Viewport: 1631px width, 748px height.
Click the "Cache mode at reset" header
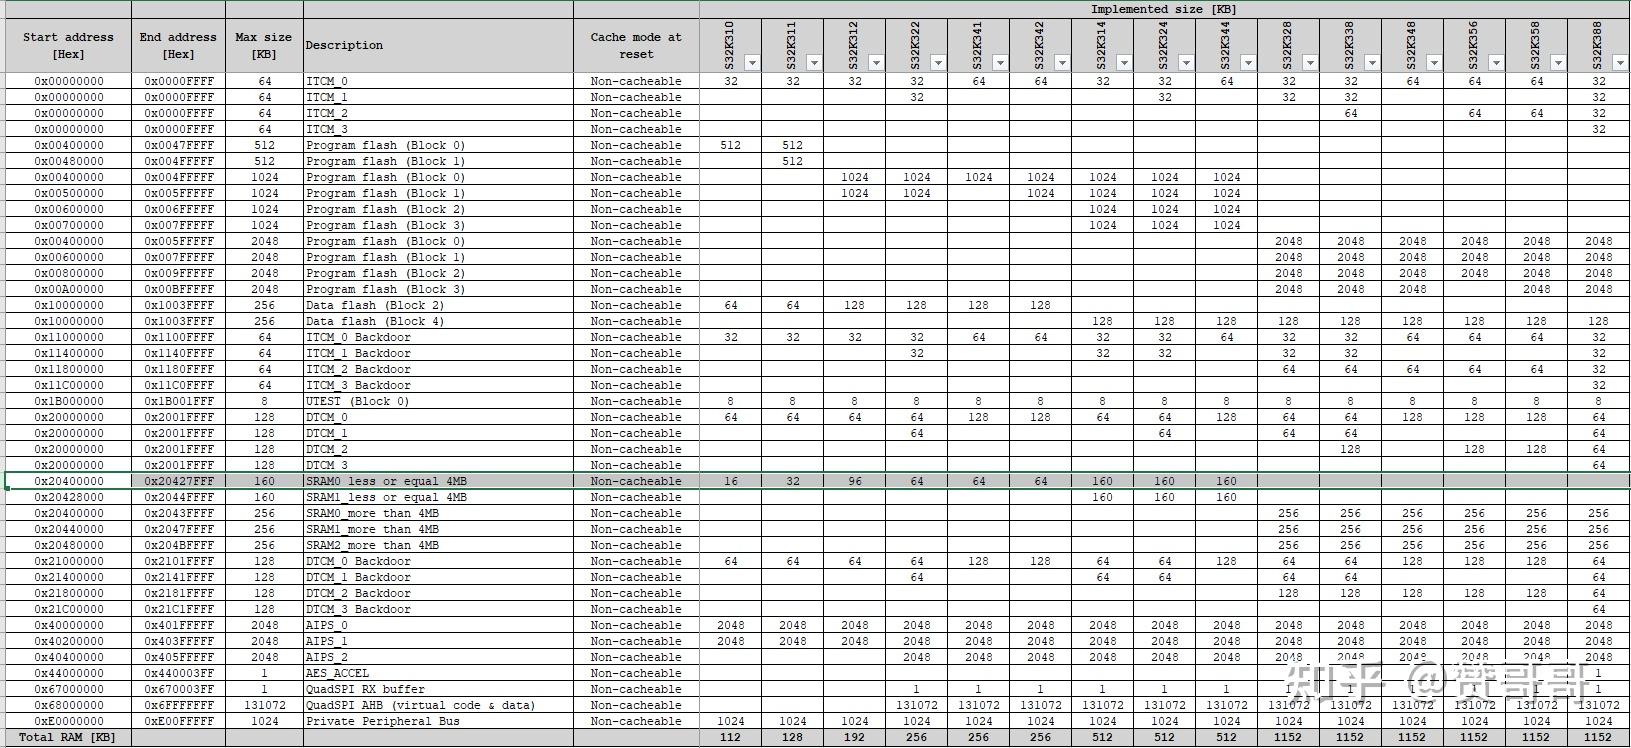click(x=636, y=45)
